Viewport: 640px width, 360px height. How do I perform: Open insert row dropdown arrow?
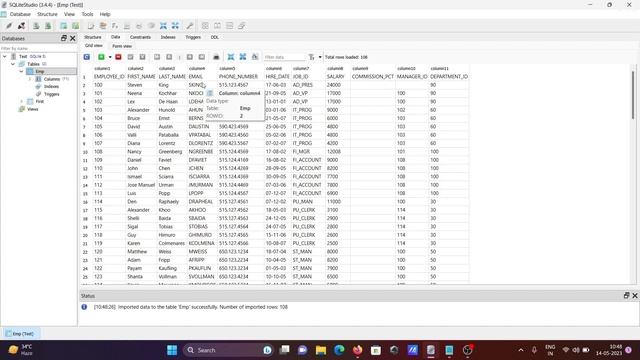(110, 57)
